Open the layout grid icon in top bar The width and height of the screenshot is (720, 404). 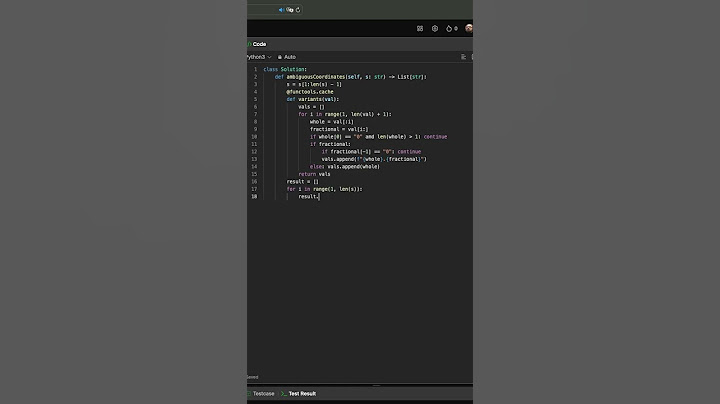coord(420,28)
